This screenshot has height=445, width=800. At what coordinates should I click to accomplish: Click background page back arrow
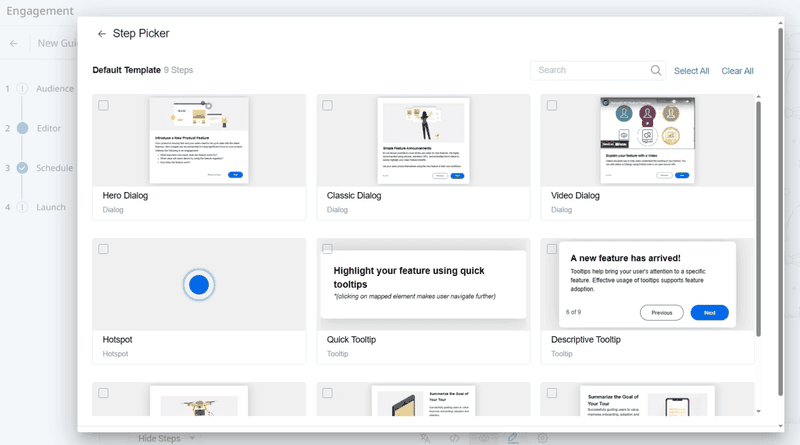(x=14, y=44)
